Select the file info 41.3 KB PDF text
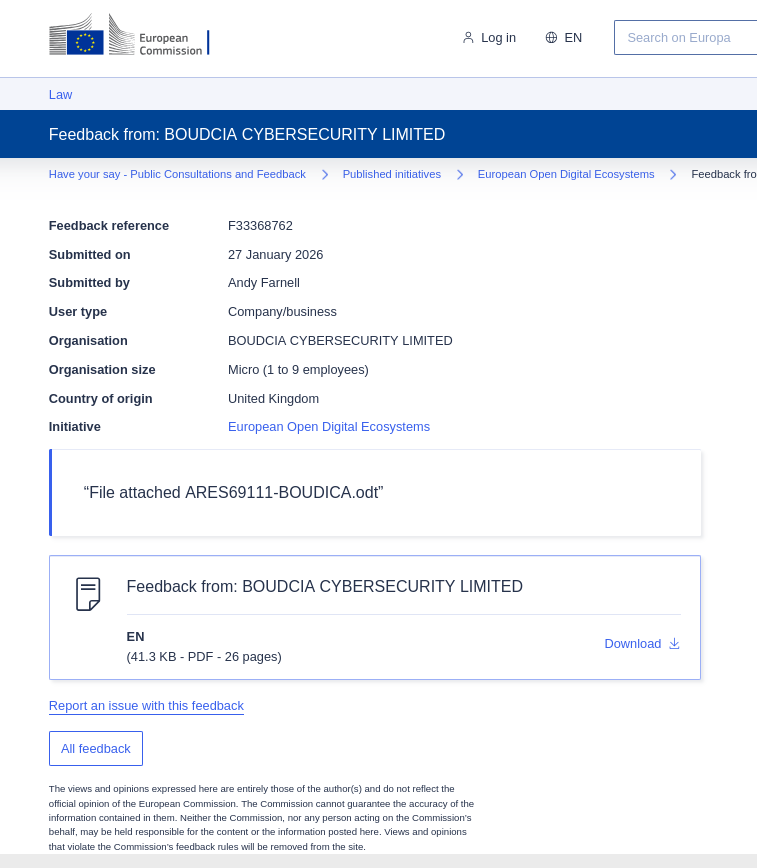The image size is (757, 868). (204, 657)
